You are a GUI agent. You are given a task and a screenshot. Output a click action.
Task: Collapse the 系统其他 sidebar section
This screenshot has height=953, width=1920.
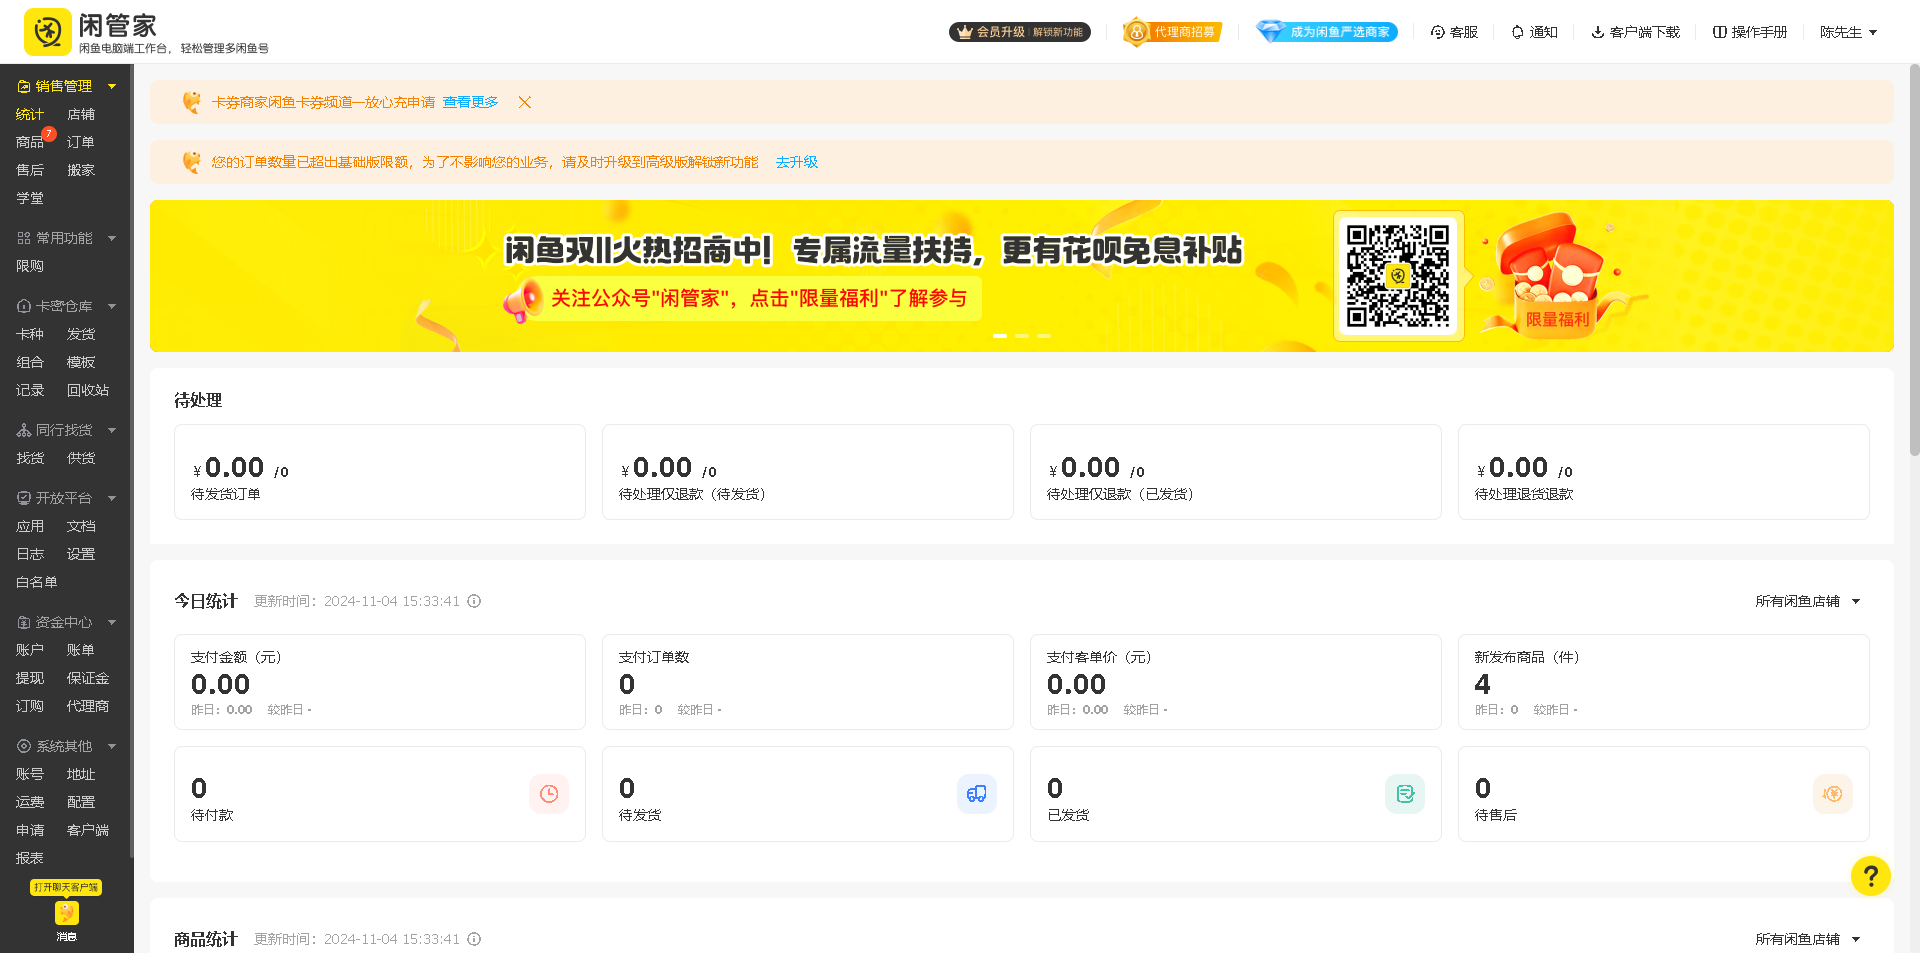[x=112, y=746]
